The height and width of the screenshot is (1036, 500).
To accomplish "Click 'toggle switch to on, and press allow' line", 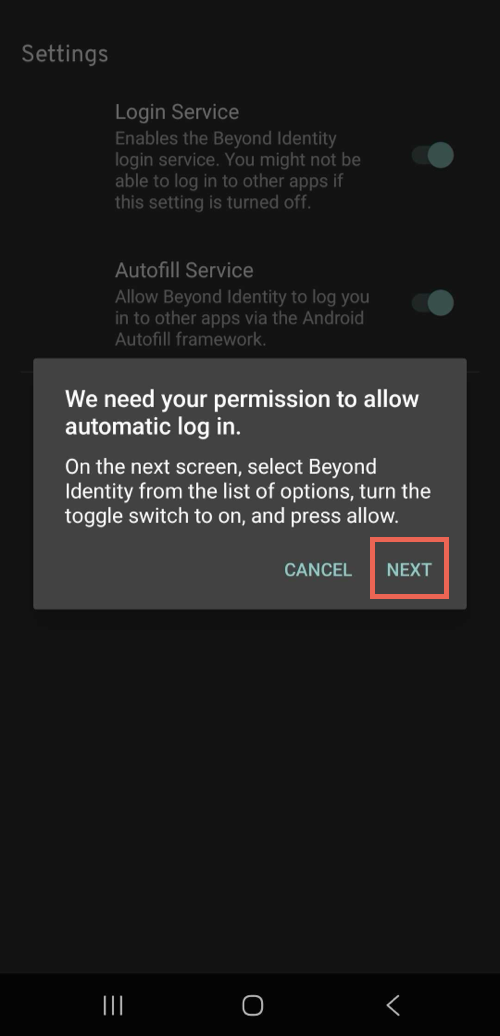I will click(x=232, y=516).
